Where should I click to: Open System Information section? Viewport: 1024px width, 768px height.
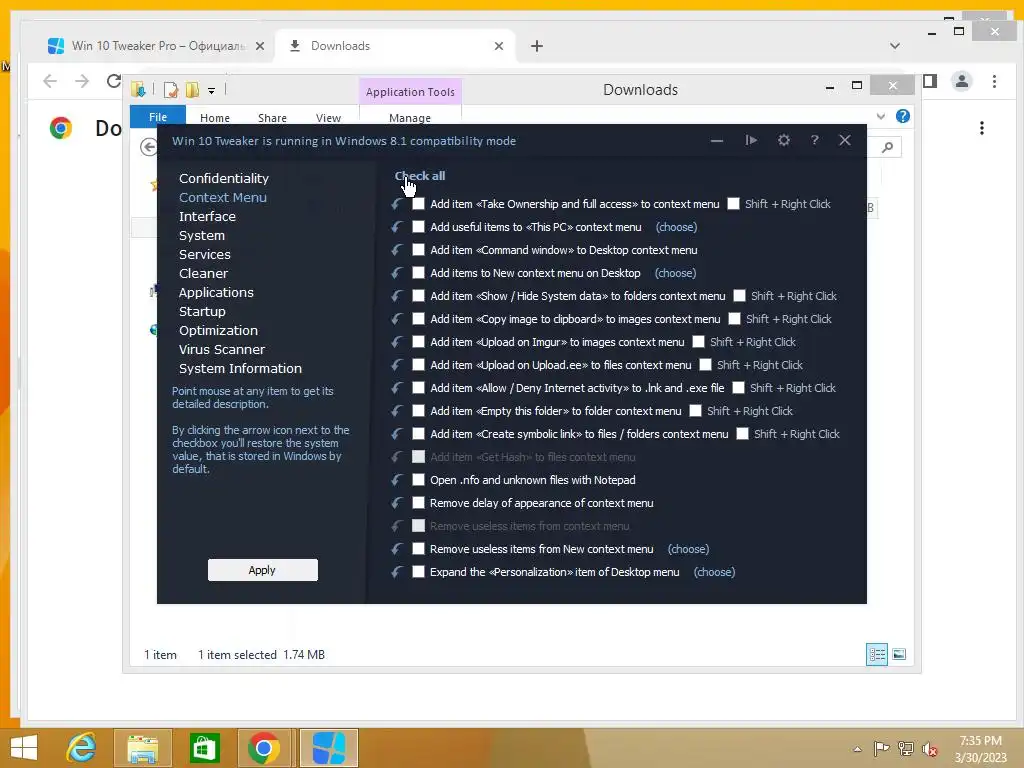240,368
